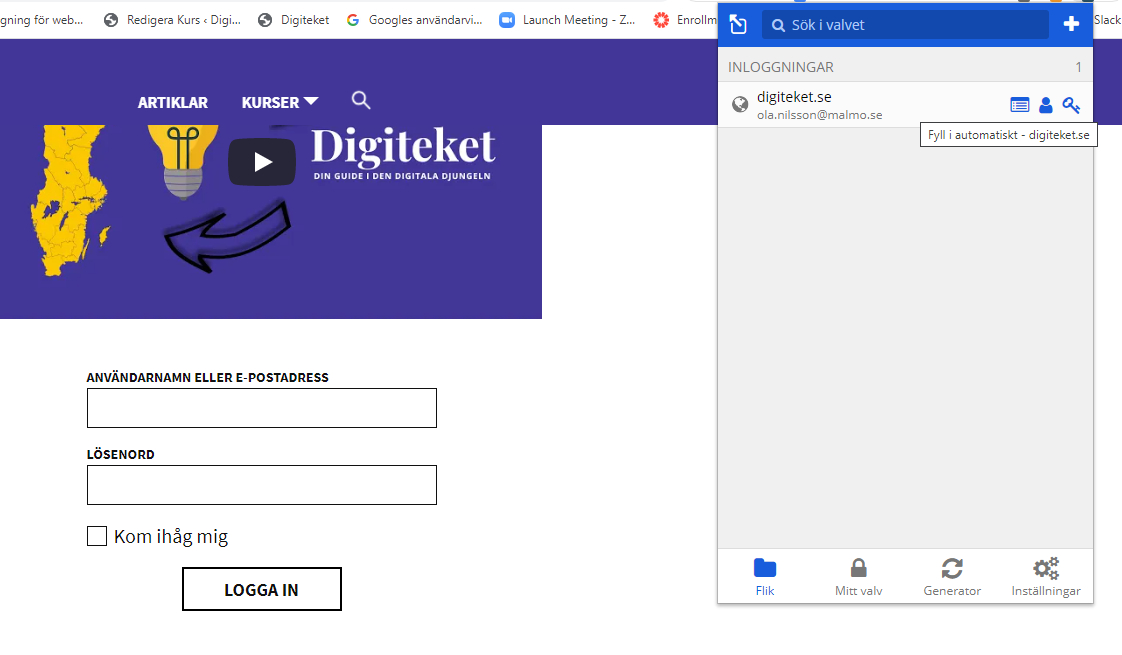This screenshot has width=1122, height=655.
Task: Open the Mitt valv tab
Action: click(858, 577)
